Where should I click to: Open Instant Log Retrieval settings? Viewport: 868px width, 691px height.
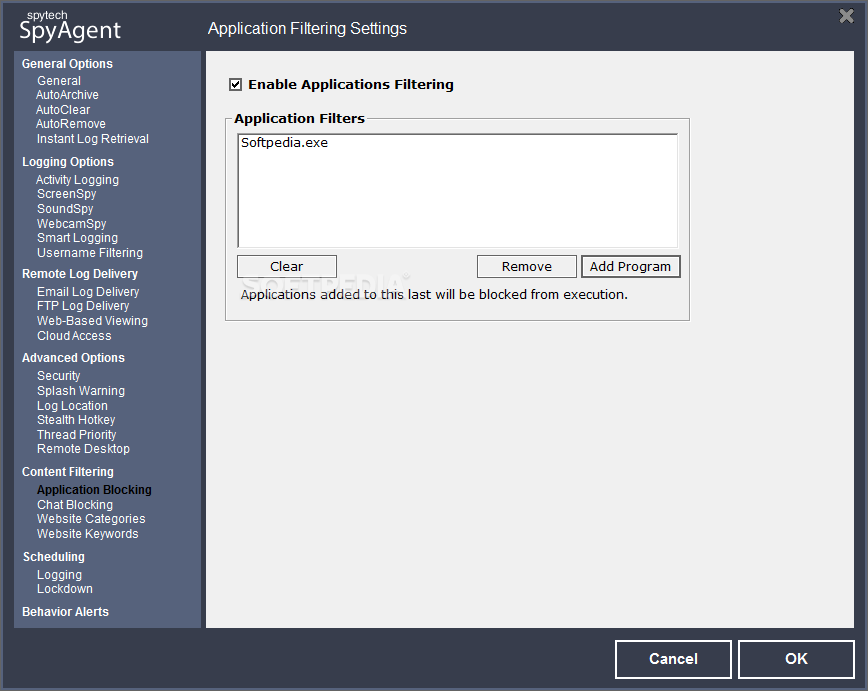(92, 139)
